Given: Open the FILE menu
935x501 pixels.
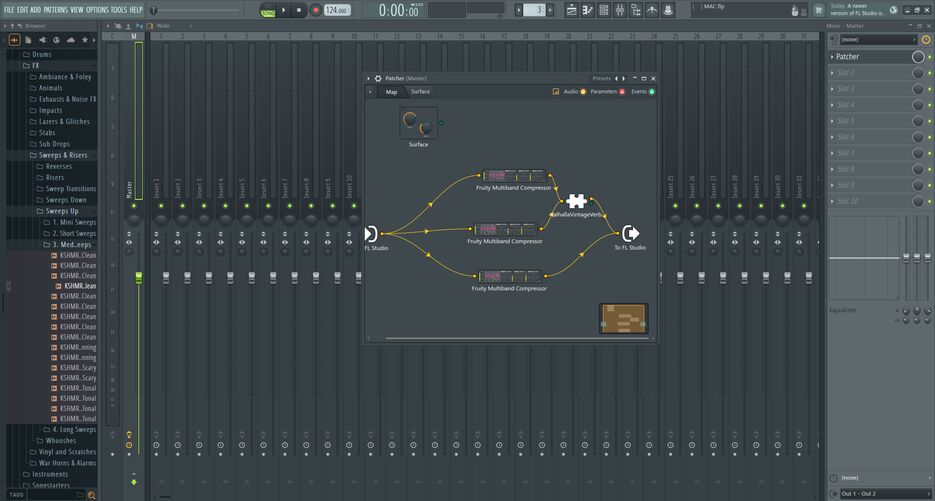Looking at the screenshot, I should [9, 10].
